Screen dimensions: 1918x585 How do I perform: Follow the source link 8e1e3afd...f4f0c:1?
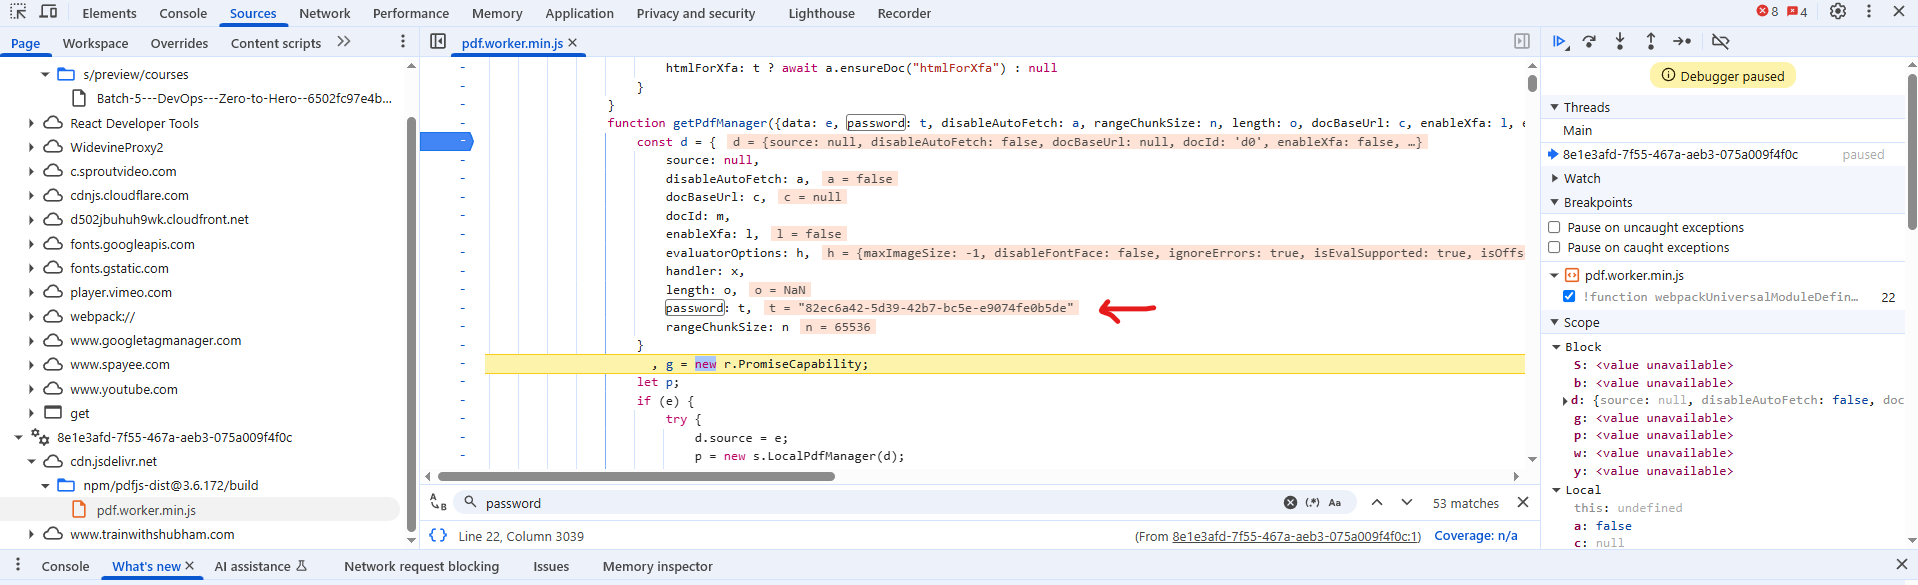tap(1295, 536)
